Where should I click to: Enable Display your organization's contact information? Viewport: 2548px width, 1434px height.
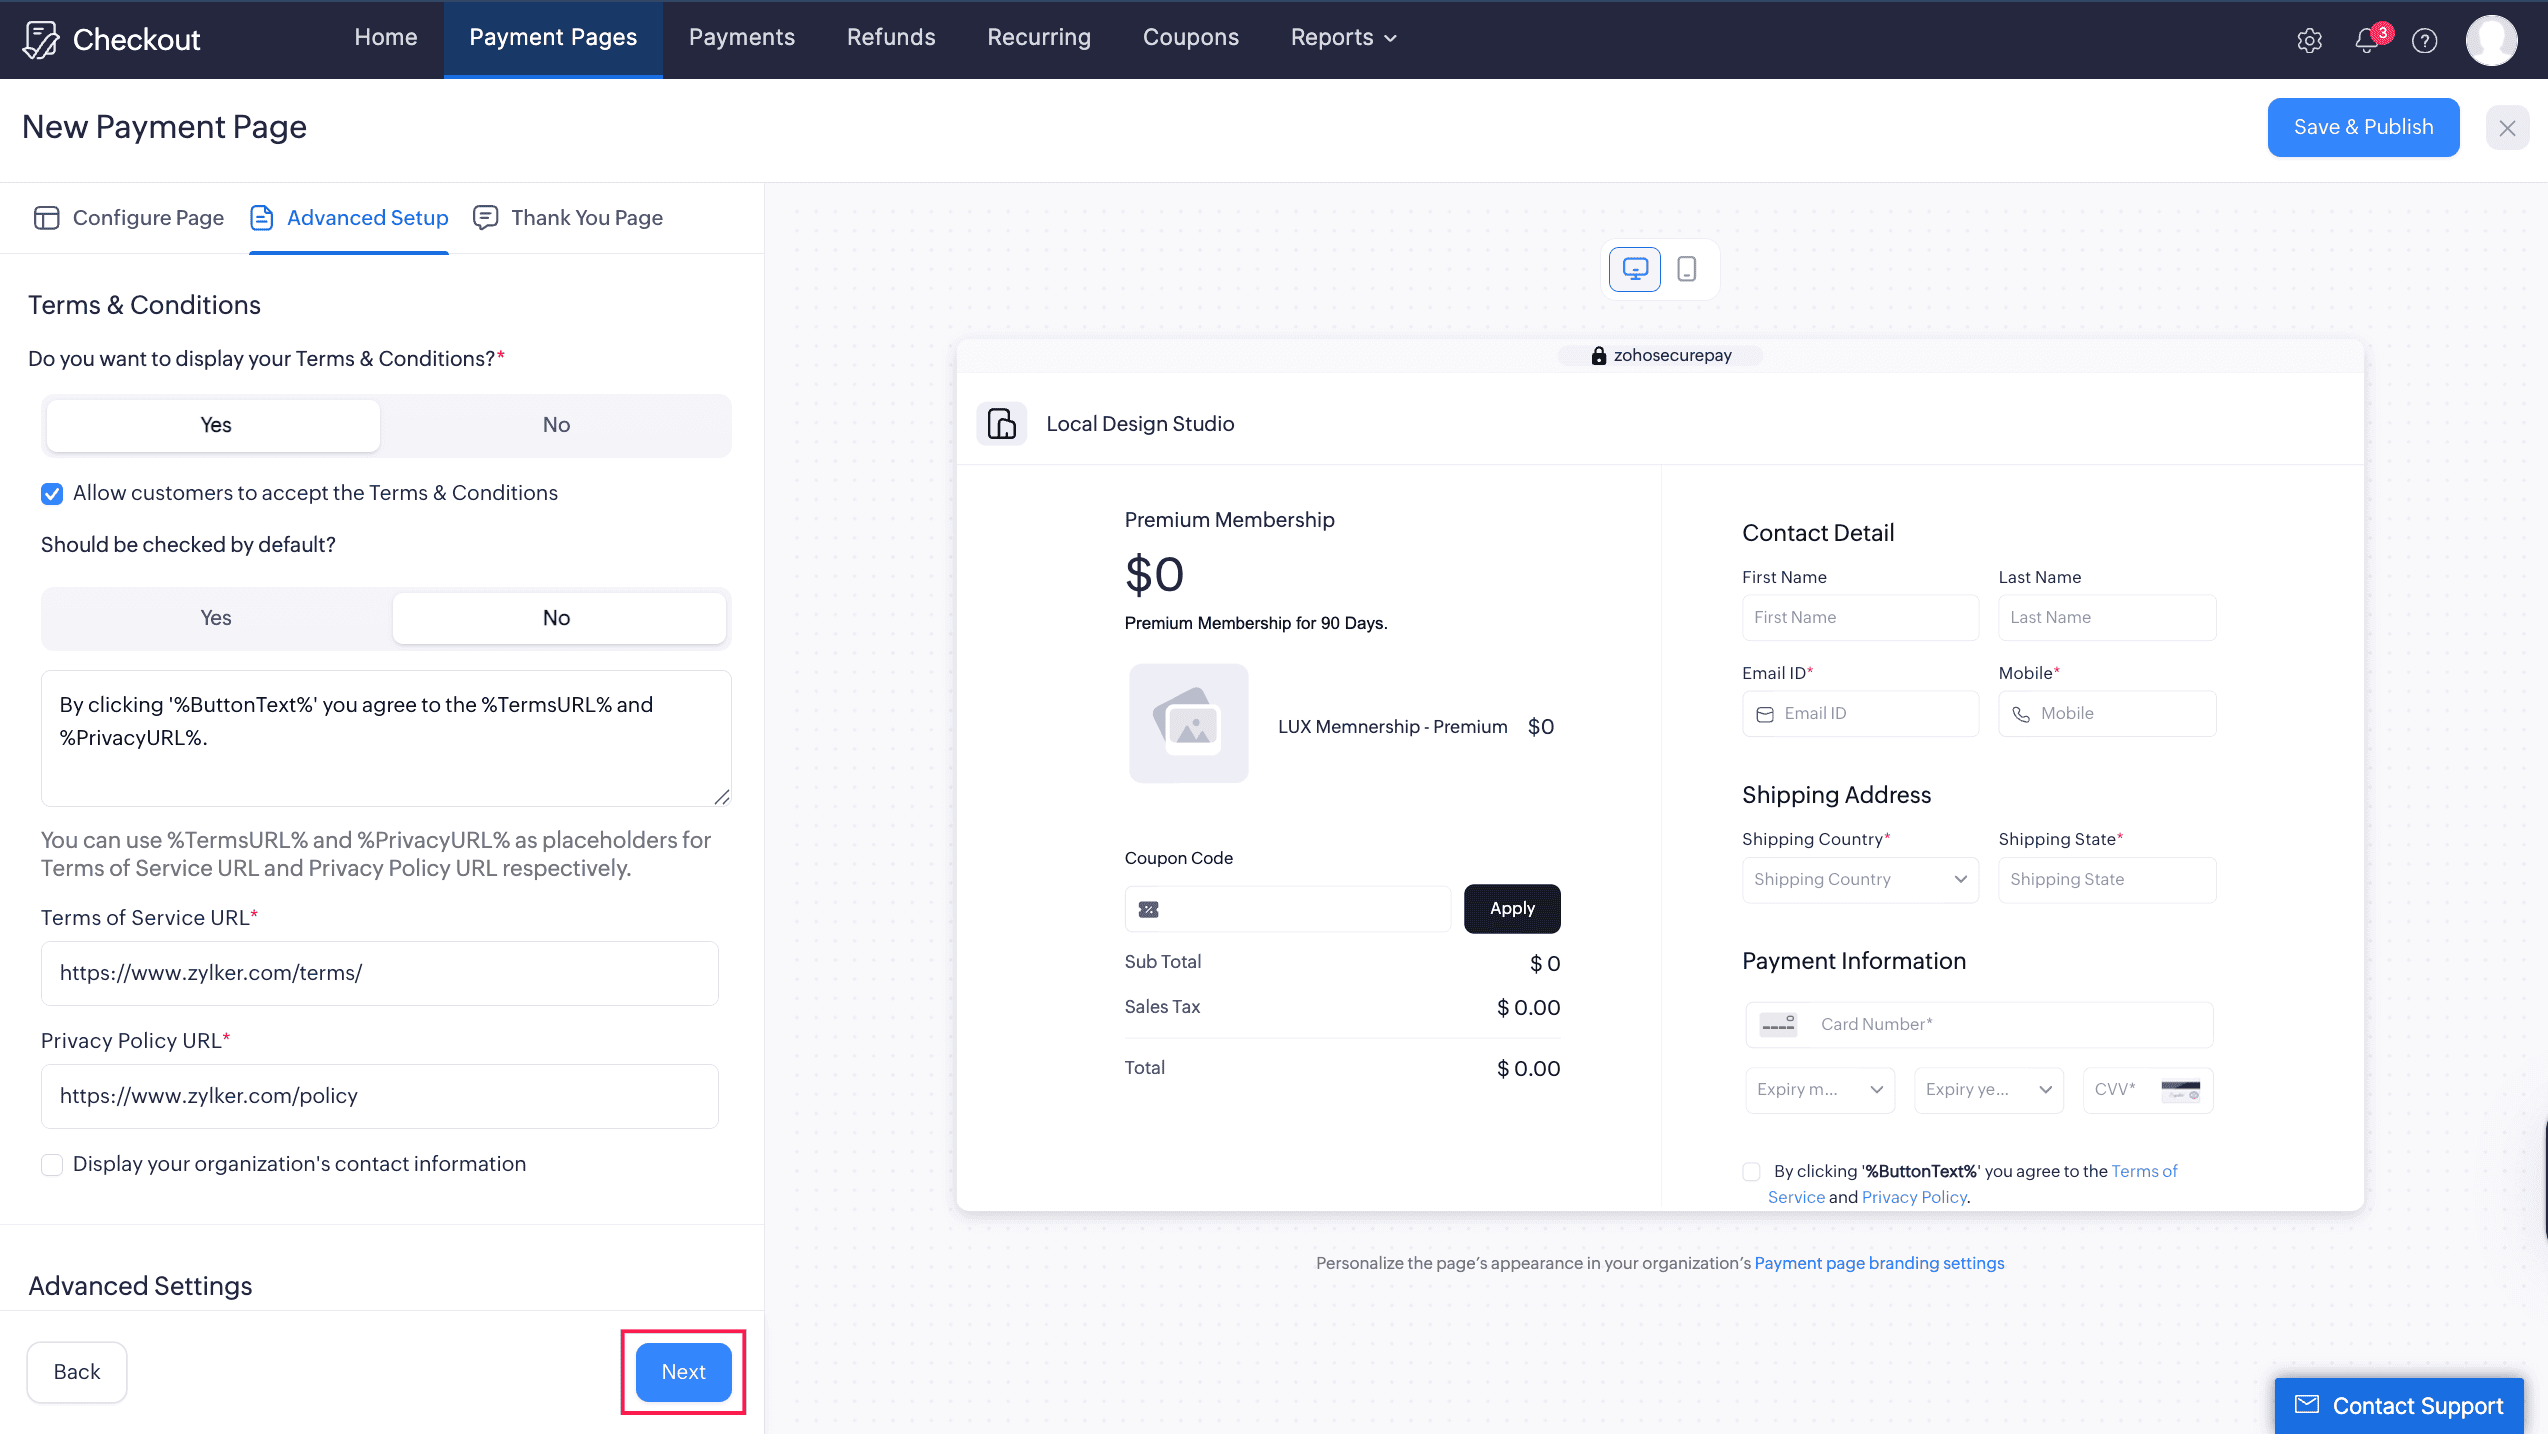[x=51, y=1164]
